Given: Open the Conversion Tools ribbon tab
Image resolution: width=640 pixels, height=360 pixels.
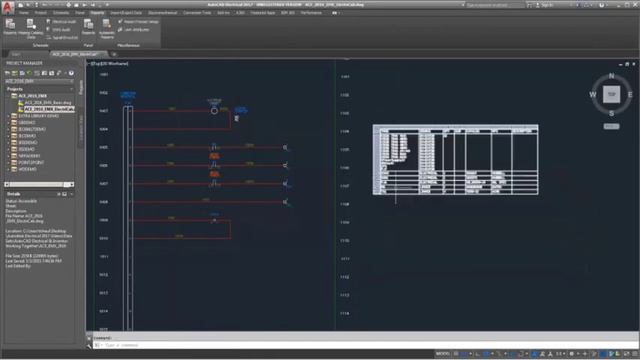Looking at the screenshot, I should (x=197, y=13).
